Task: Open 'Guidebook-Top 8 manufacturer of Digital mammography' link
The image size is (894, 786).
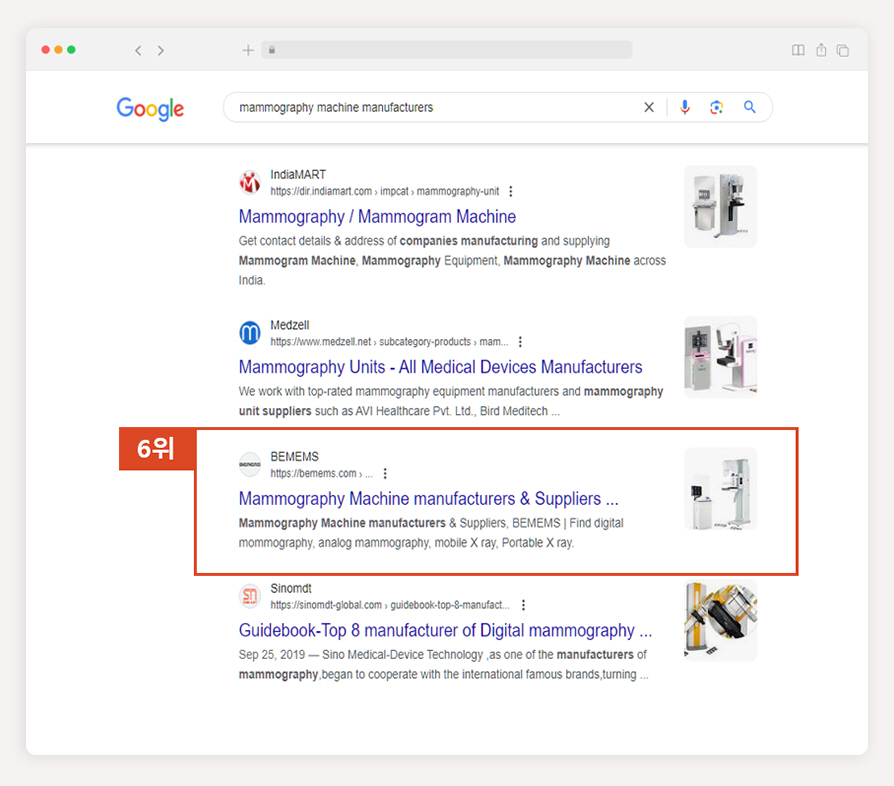Action: [x=445, y=630]
